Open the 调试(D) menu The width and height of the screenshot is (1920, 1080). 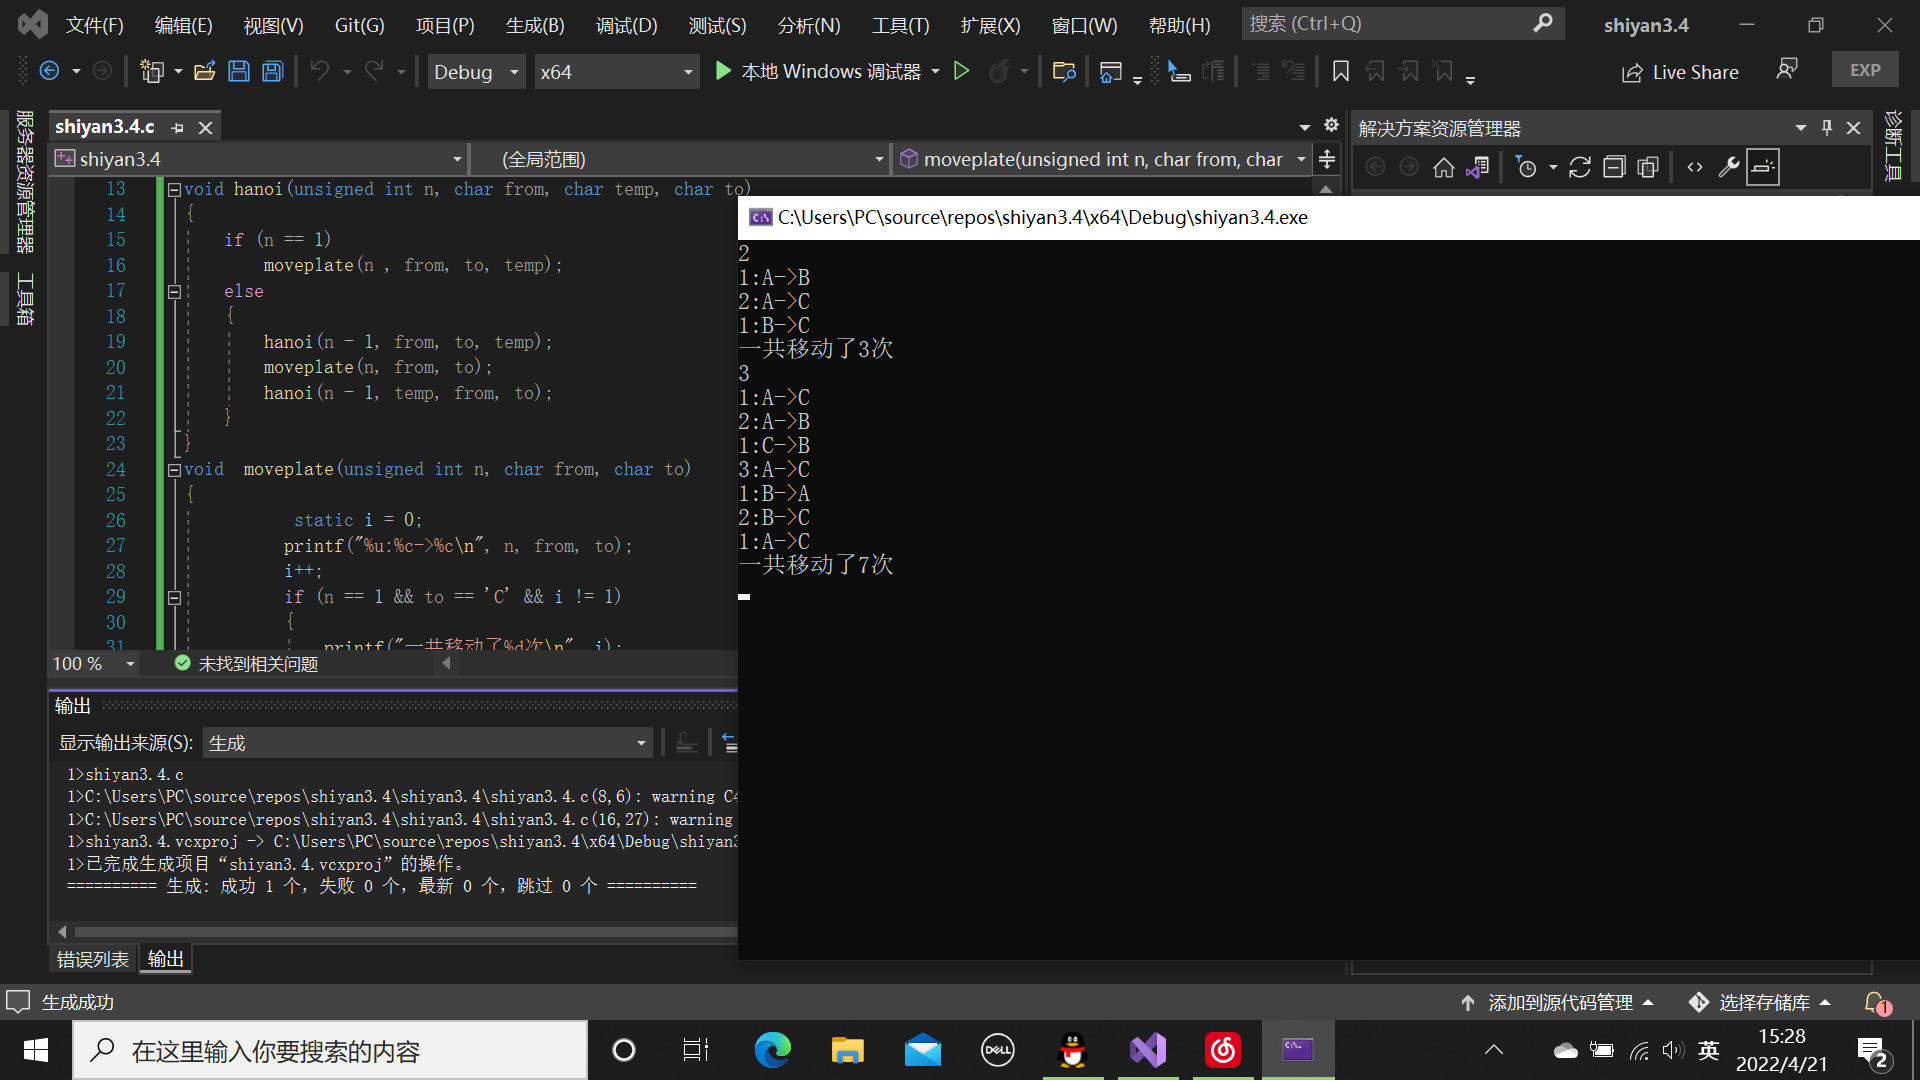pyautogui.click(x=626, y=25)
